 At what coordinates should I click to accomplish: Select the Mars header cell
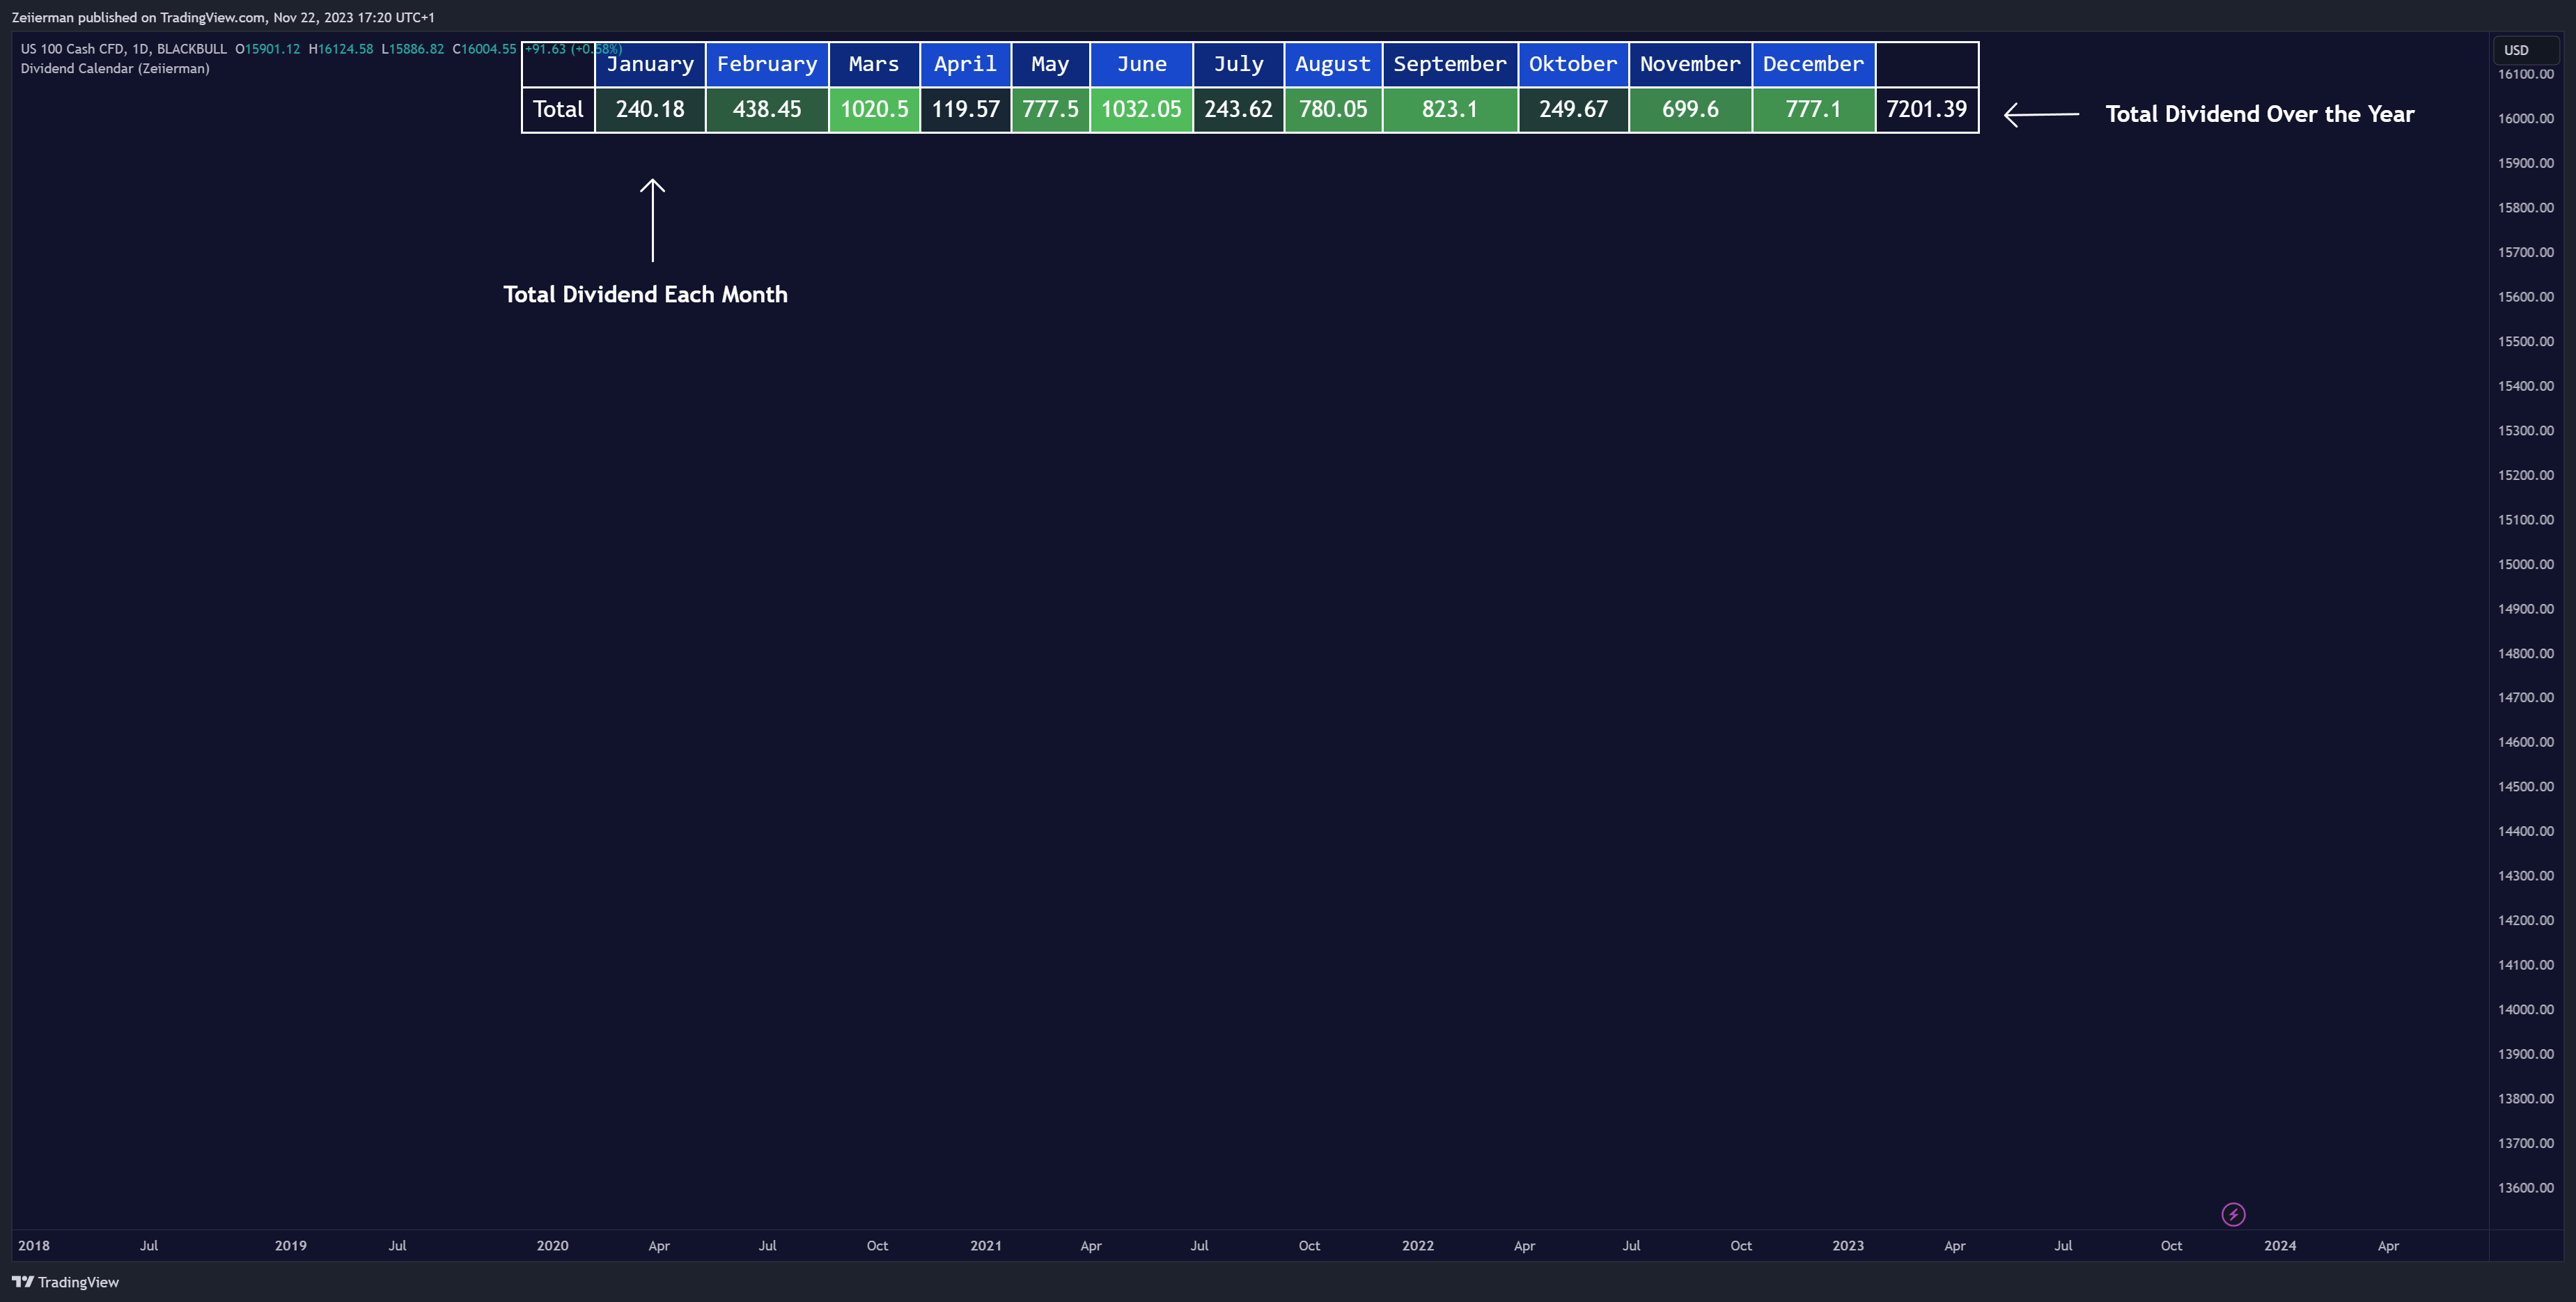874,64
